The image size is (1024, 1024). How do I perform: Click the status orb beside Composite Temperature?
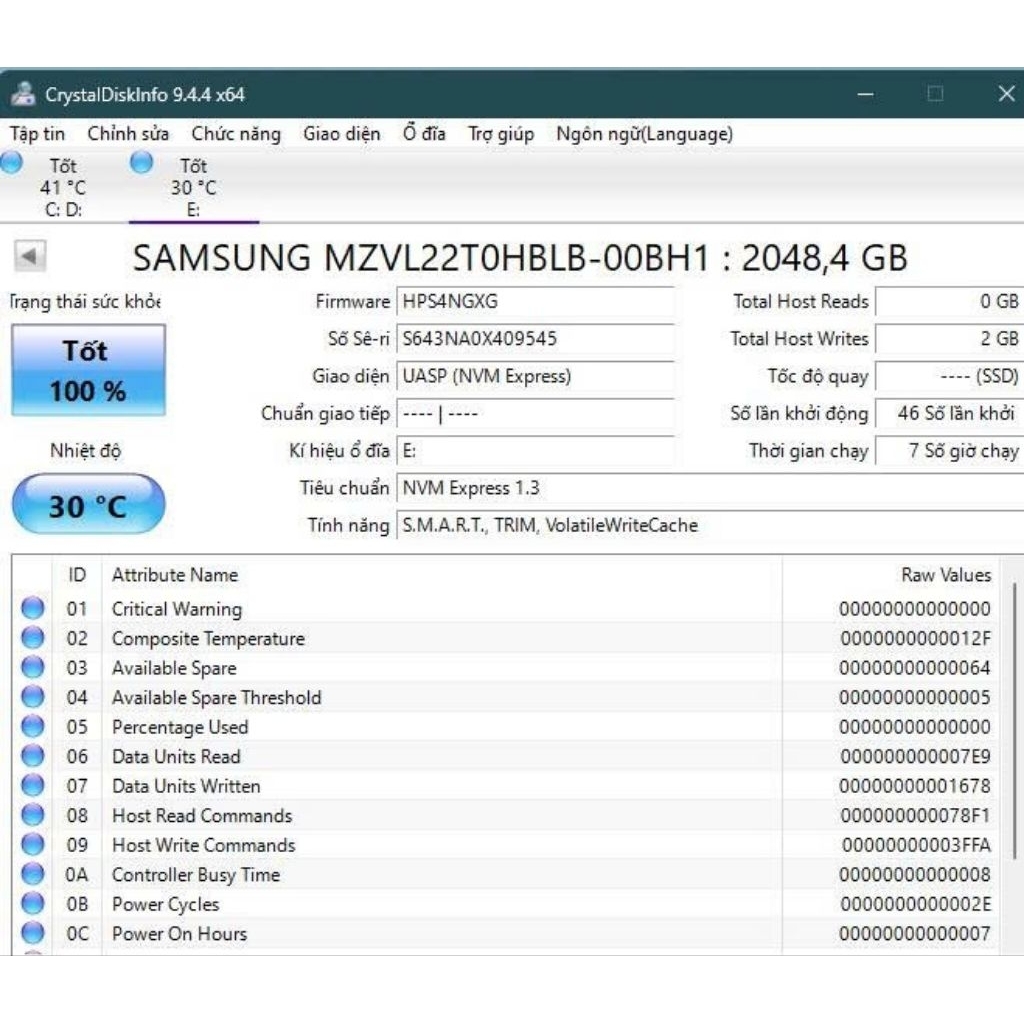coord(33,638)
